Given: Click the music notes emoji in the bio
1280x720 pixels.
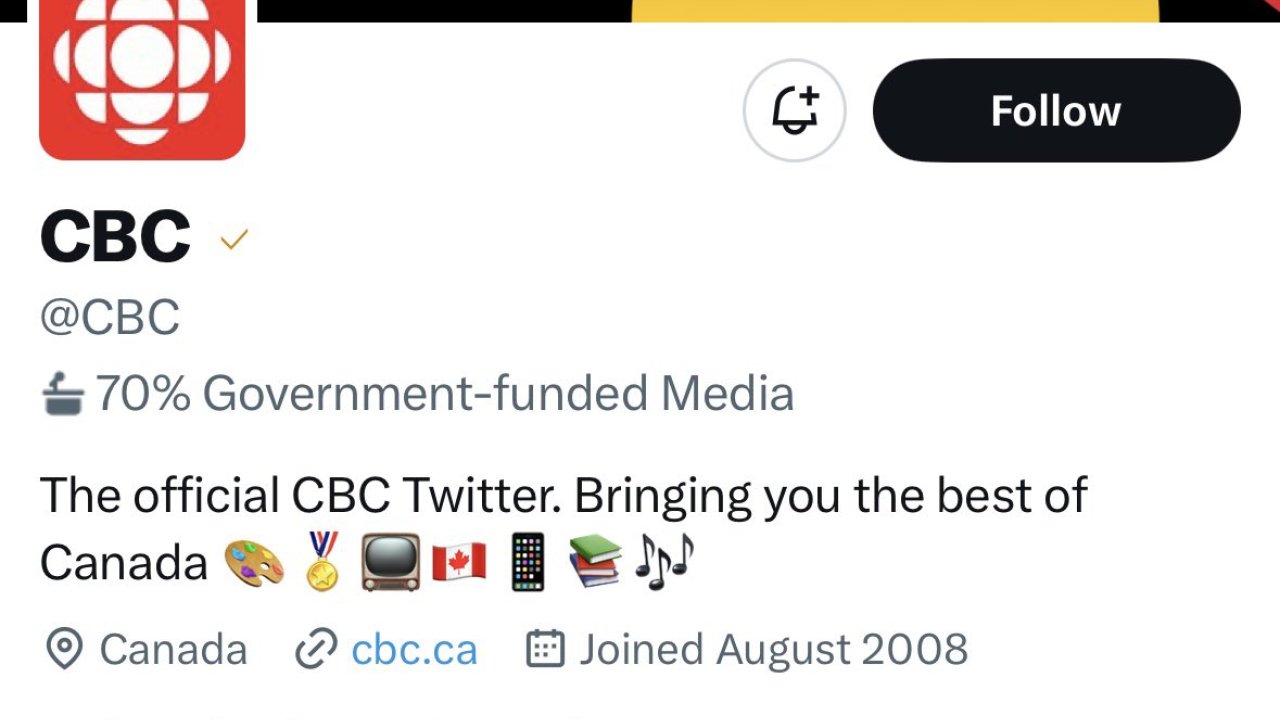Looking at the screenshot, I should 662,561.
